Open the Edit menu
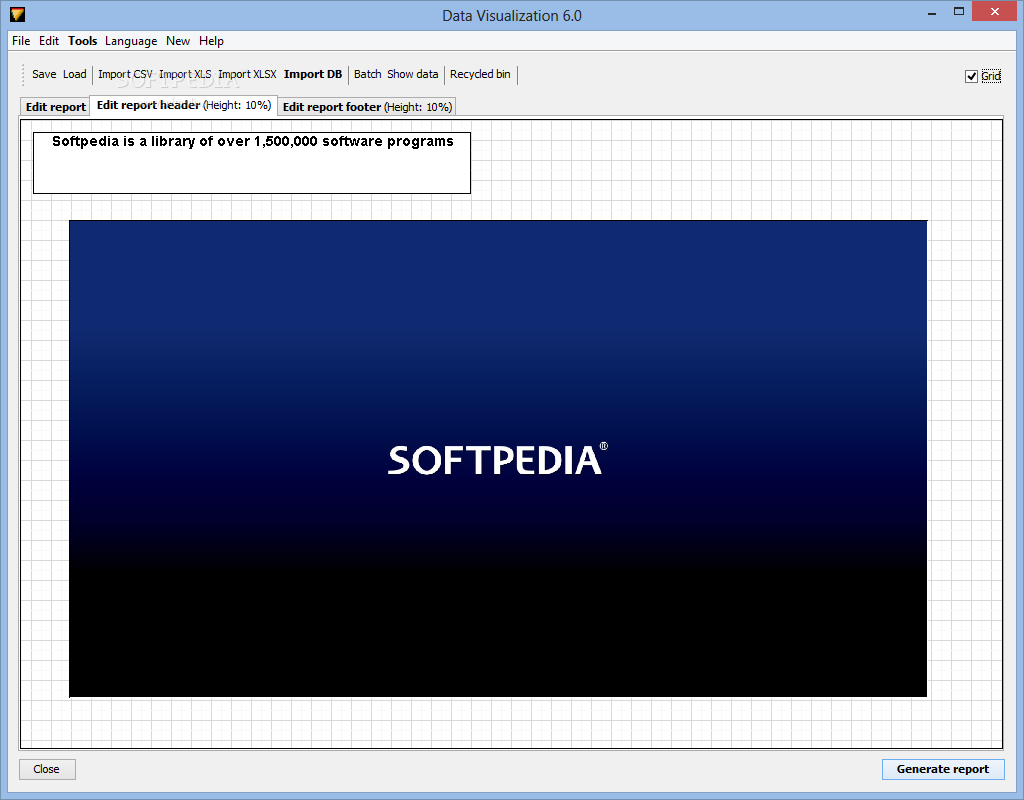The width and height of the screenshot is (1024, 800). tap(49, 40)
